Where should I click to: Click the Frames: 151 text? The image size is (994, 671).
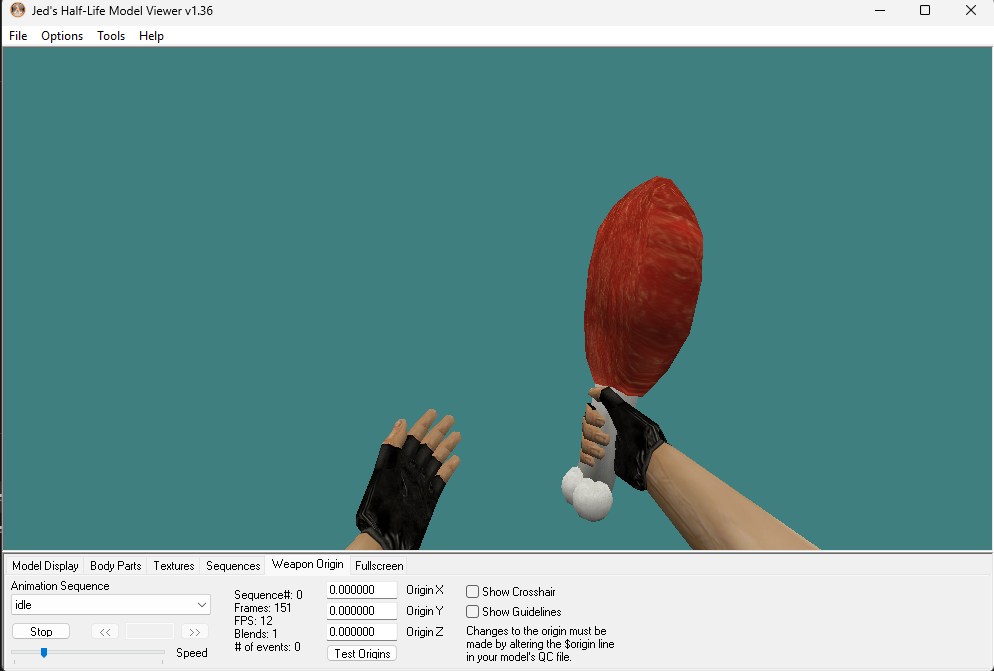pos(262,608)
